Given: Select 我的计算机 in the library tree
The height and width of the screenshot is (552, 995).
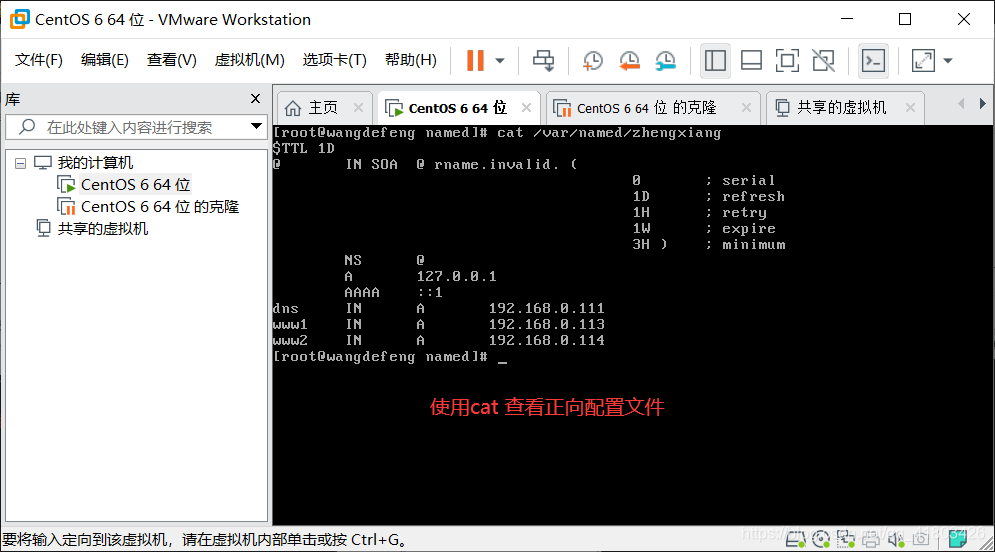Looking at the screenshot, I should (95, 163).
